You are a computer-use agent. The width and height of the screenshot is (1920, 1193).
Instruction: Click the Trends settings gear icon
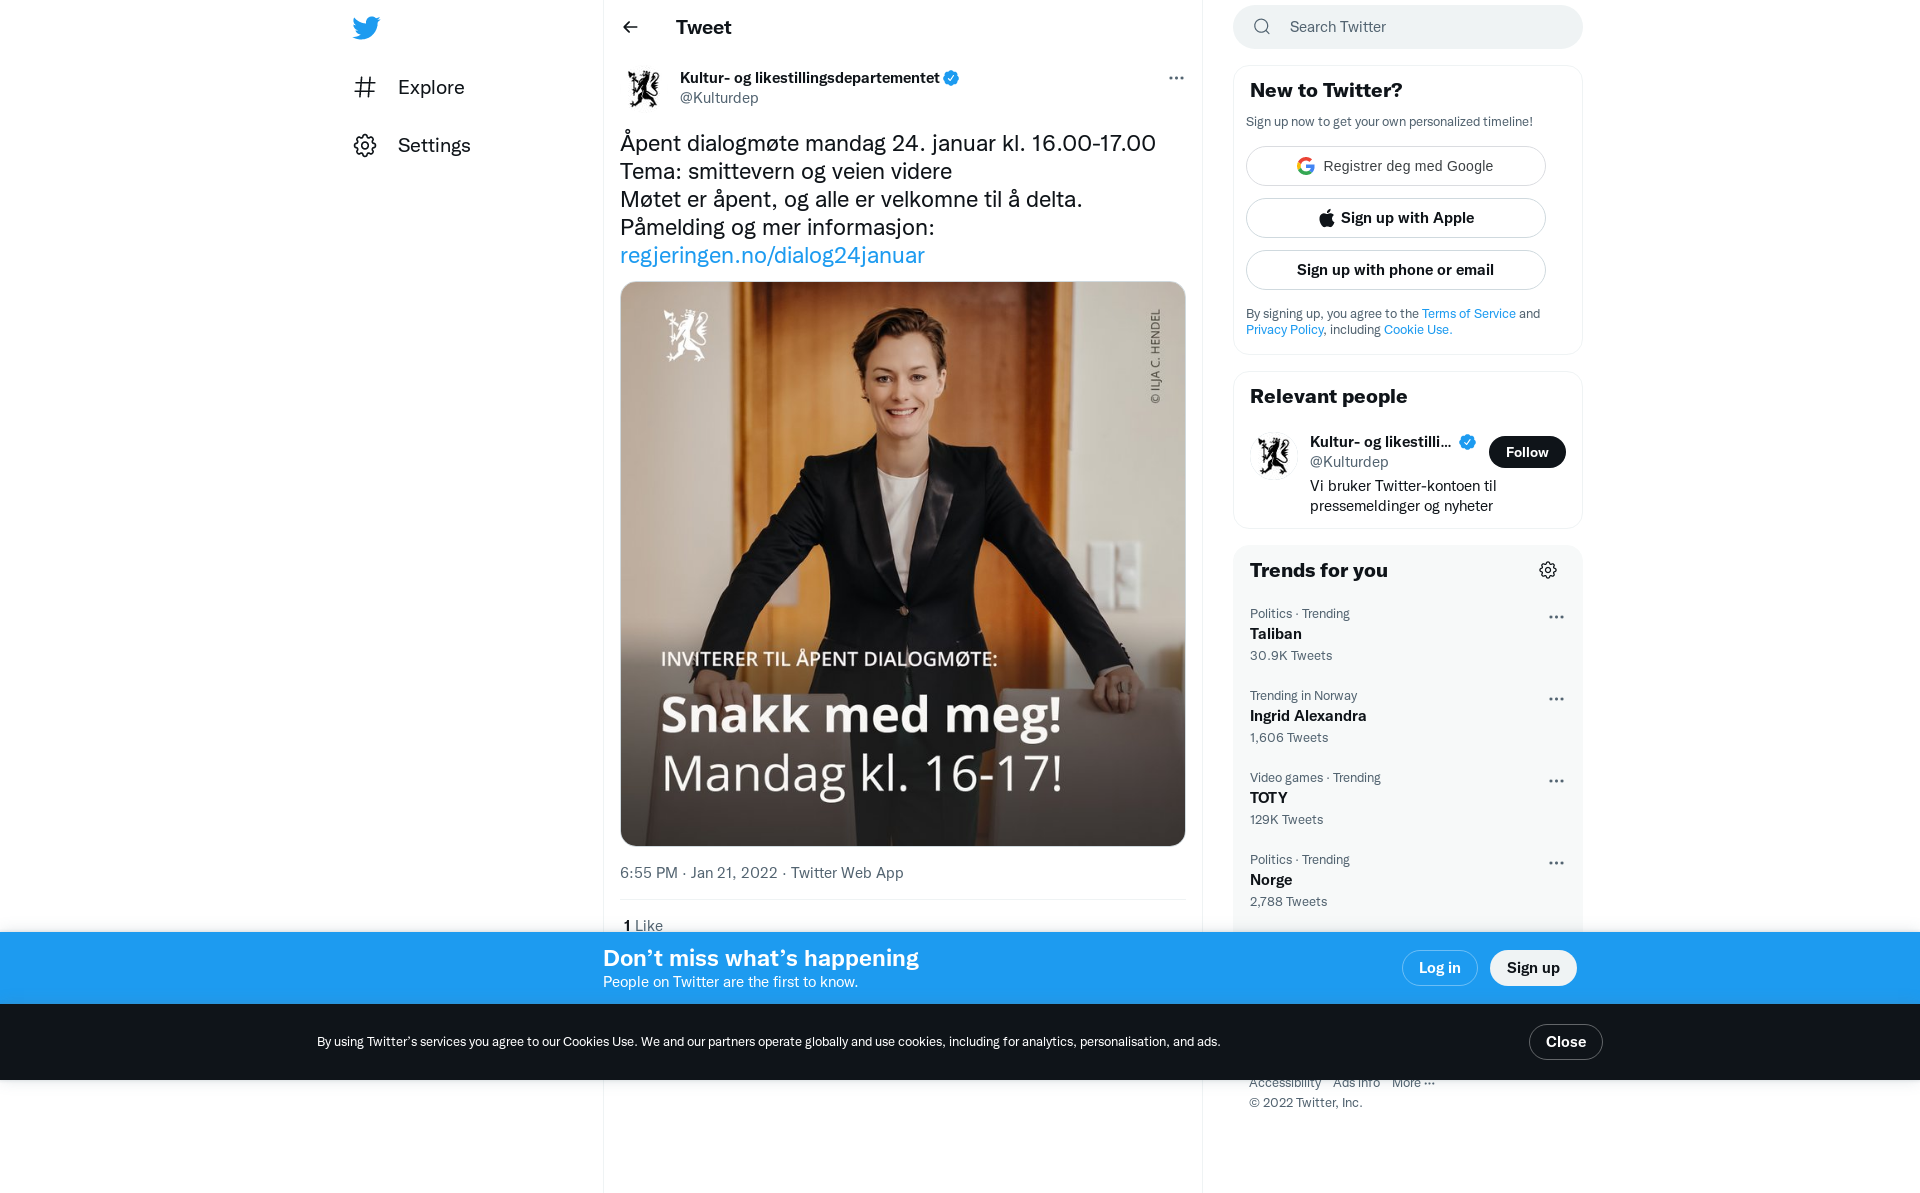[1548, 570]
